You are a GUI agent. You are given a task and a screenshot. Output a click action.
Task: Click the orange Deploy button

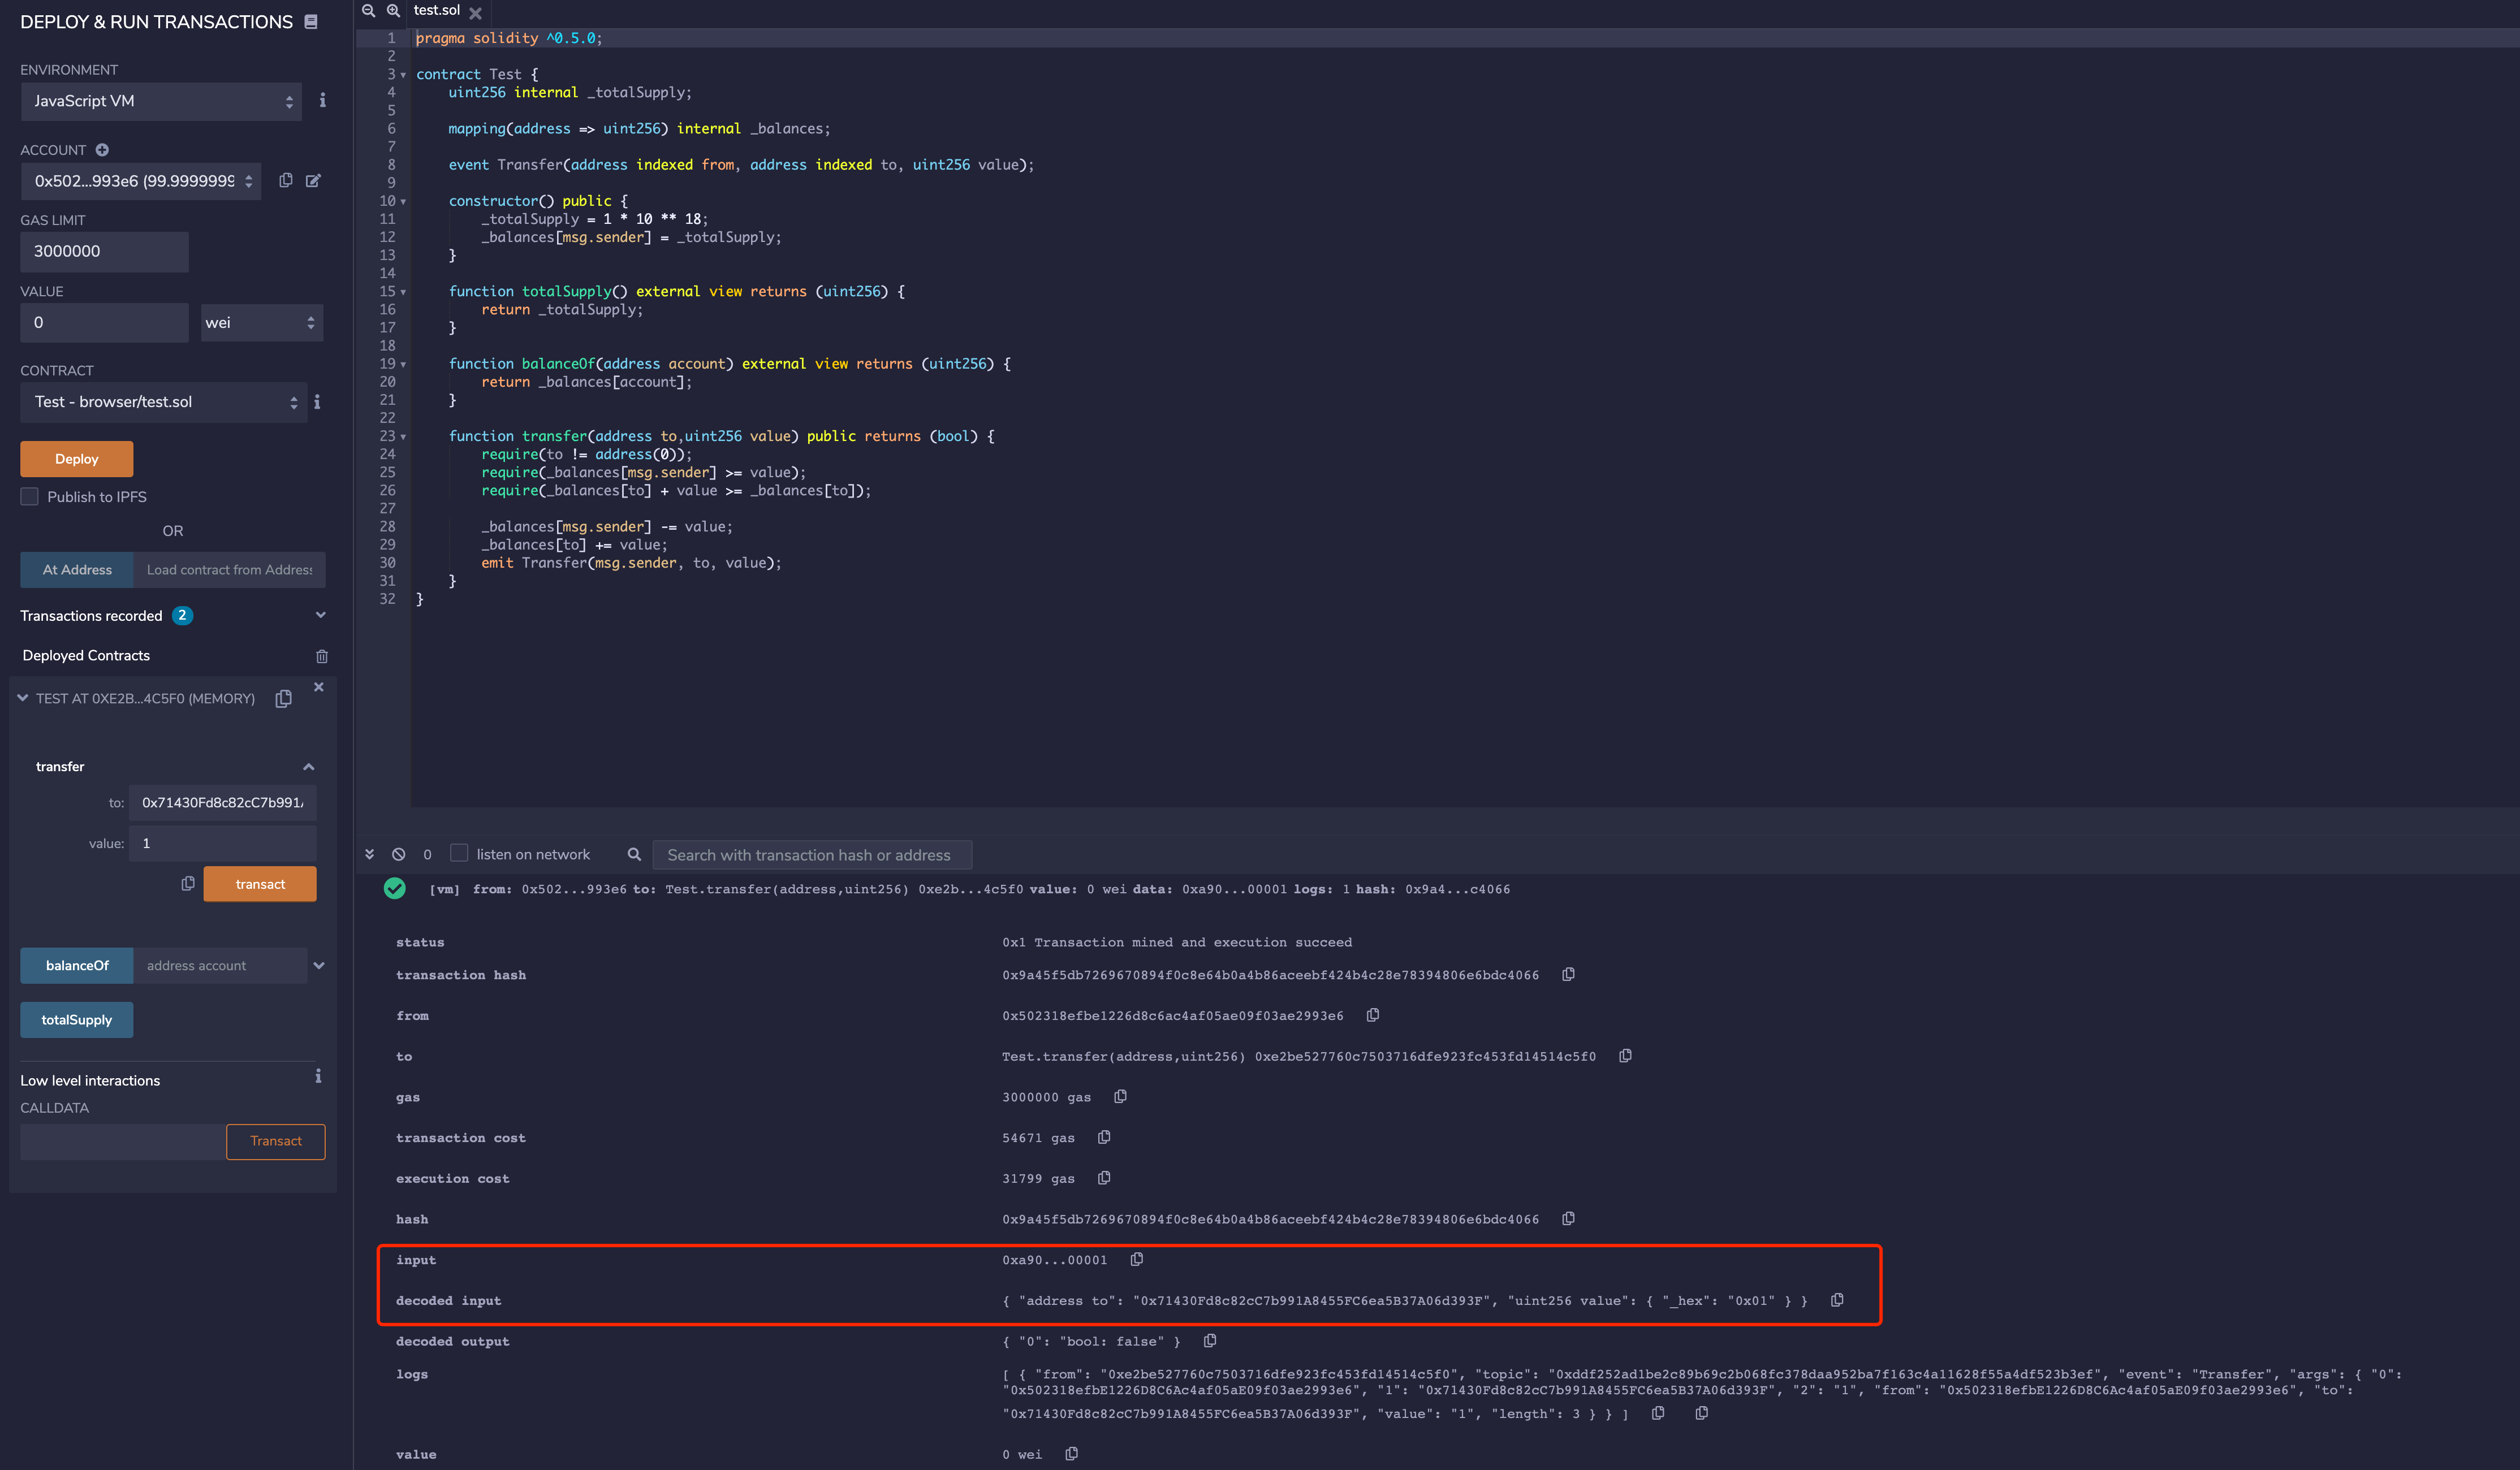77,459
